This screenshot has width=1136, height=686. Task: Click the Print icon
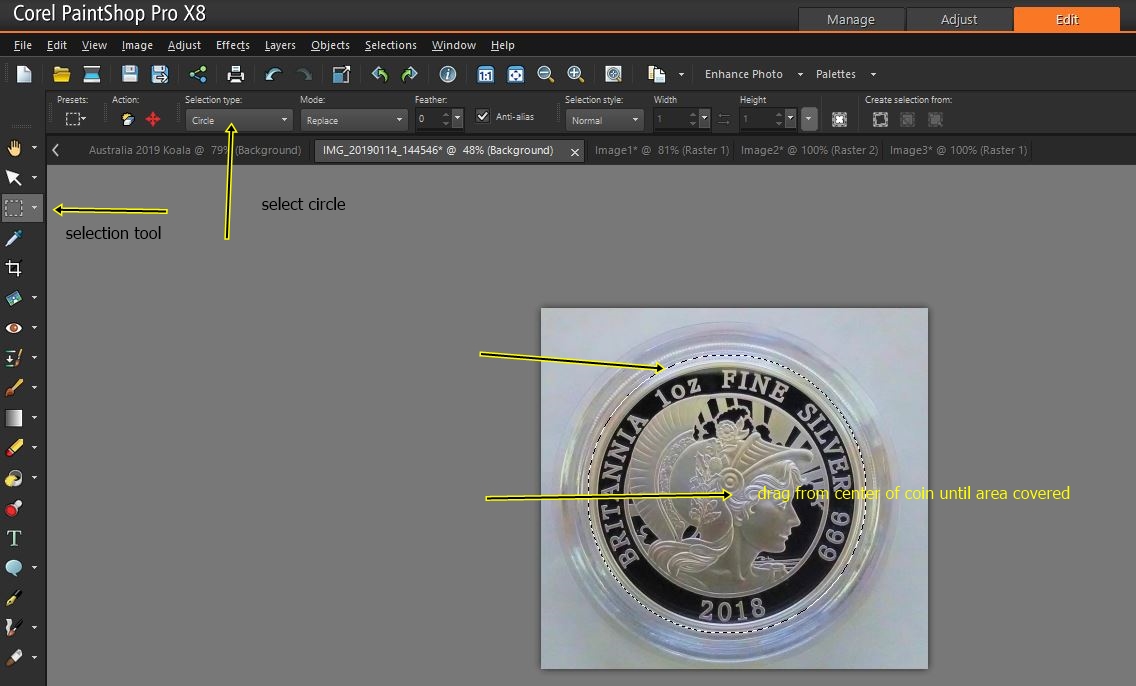point(235,74)
